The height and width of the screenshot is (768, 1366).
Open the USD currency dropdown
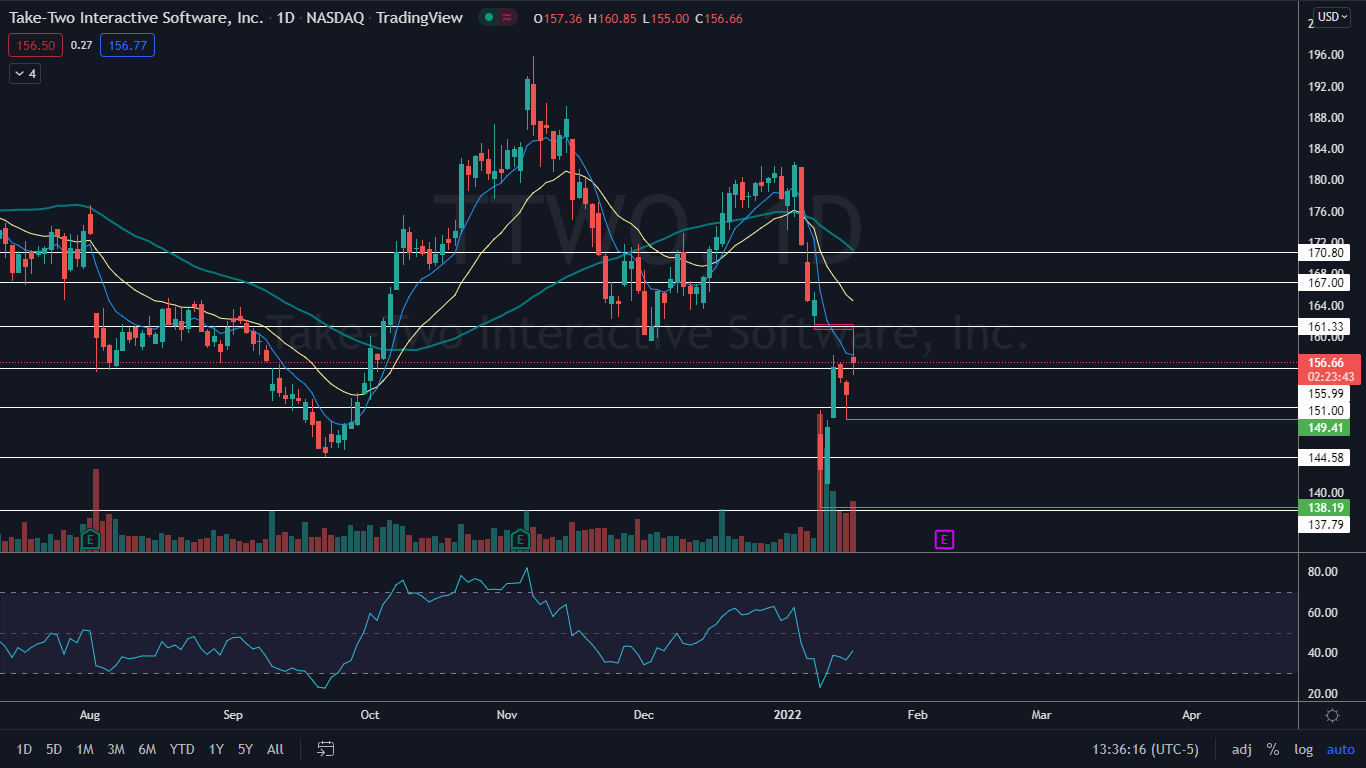click(x=1332, y=17)
